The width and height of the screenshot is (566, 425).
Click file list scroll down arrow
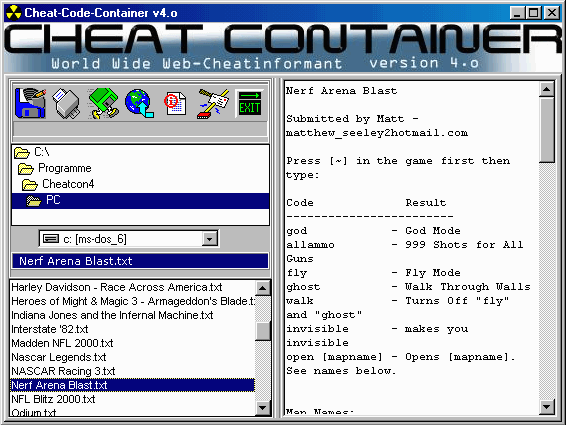(263, 408)
